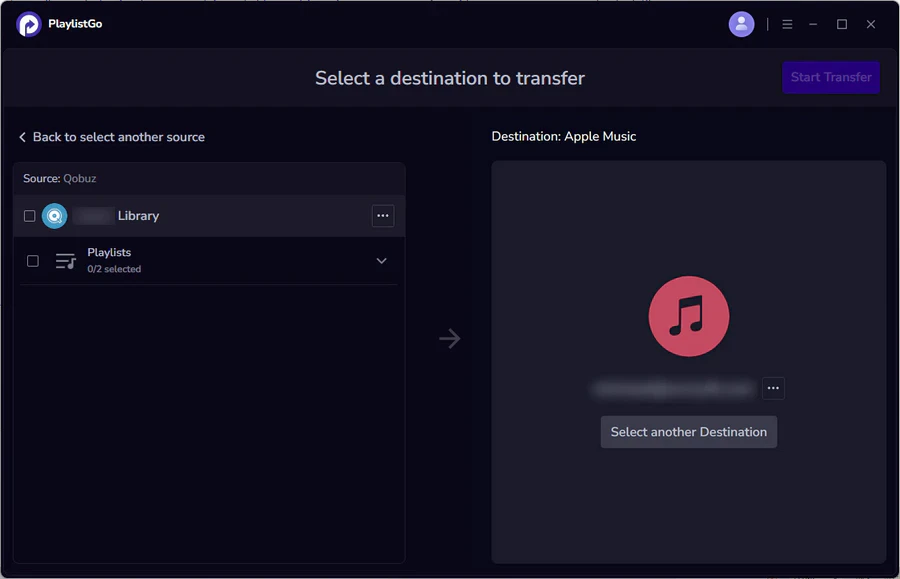900x579 pixels.
Task: Close the PlaylistGo window
Action: tap(871, 24)
